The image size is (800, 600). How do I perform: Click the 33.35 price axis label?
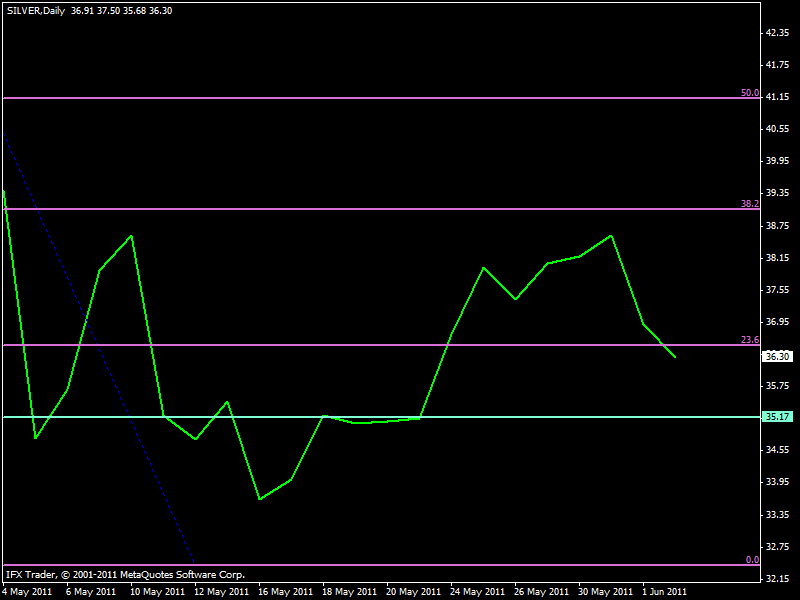777,514
